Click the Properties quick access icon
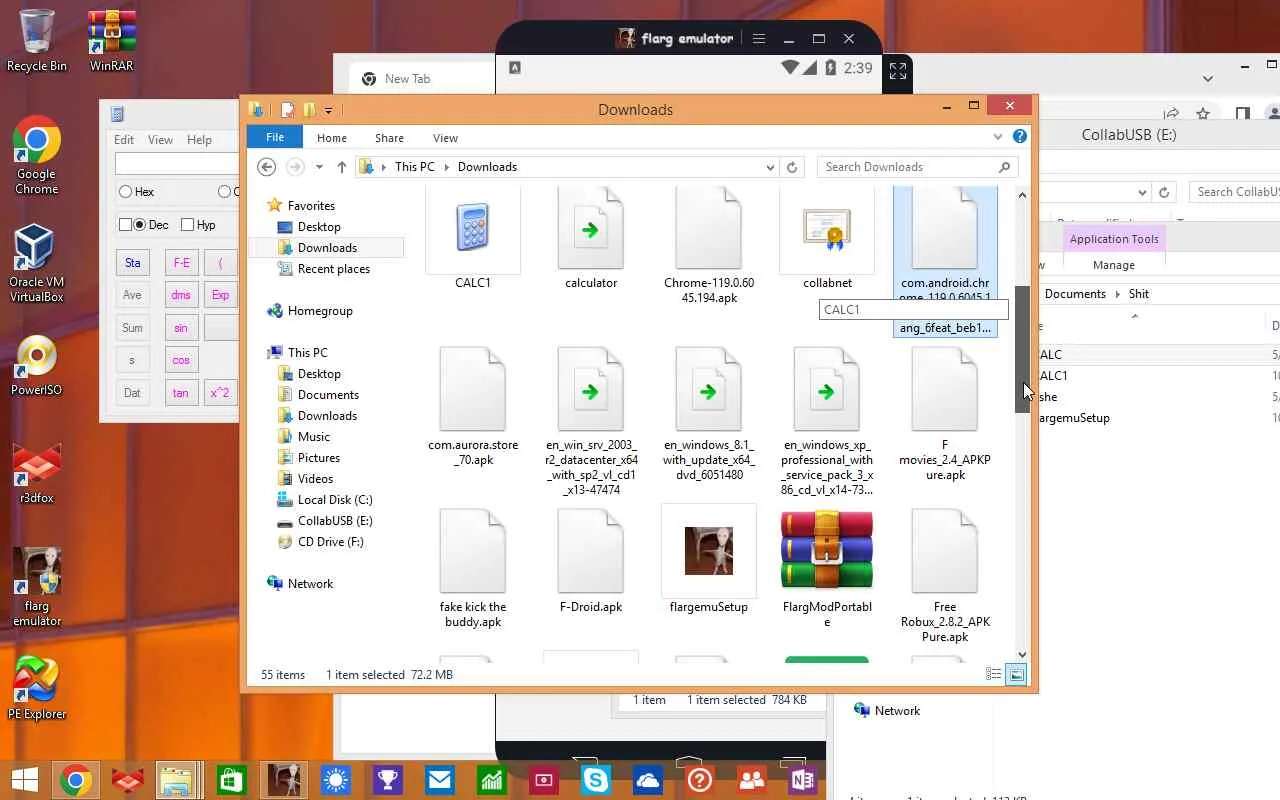The width and height of the screenshot is (1280, 800). 287,110
